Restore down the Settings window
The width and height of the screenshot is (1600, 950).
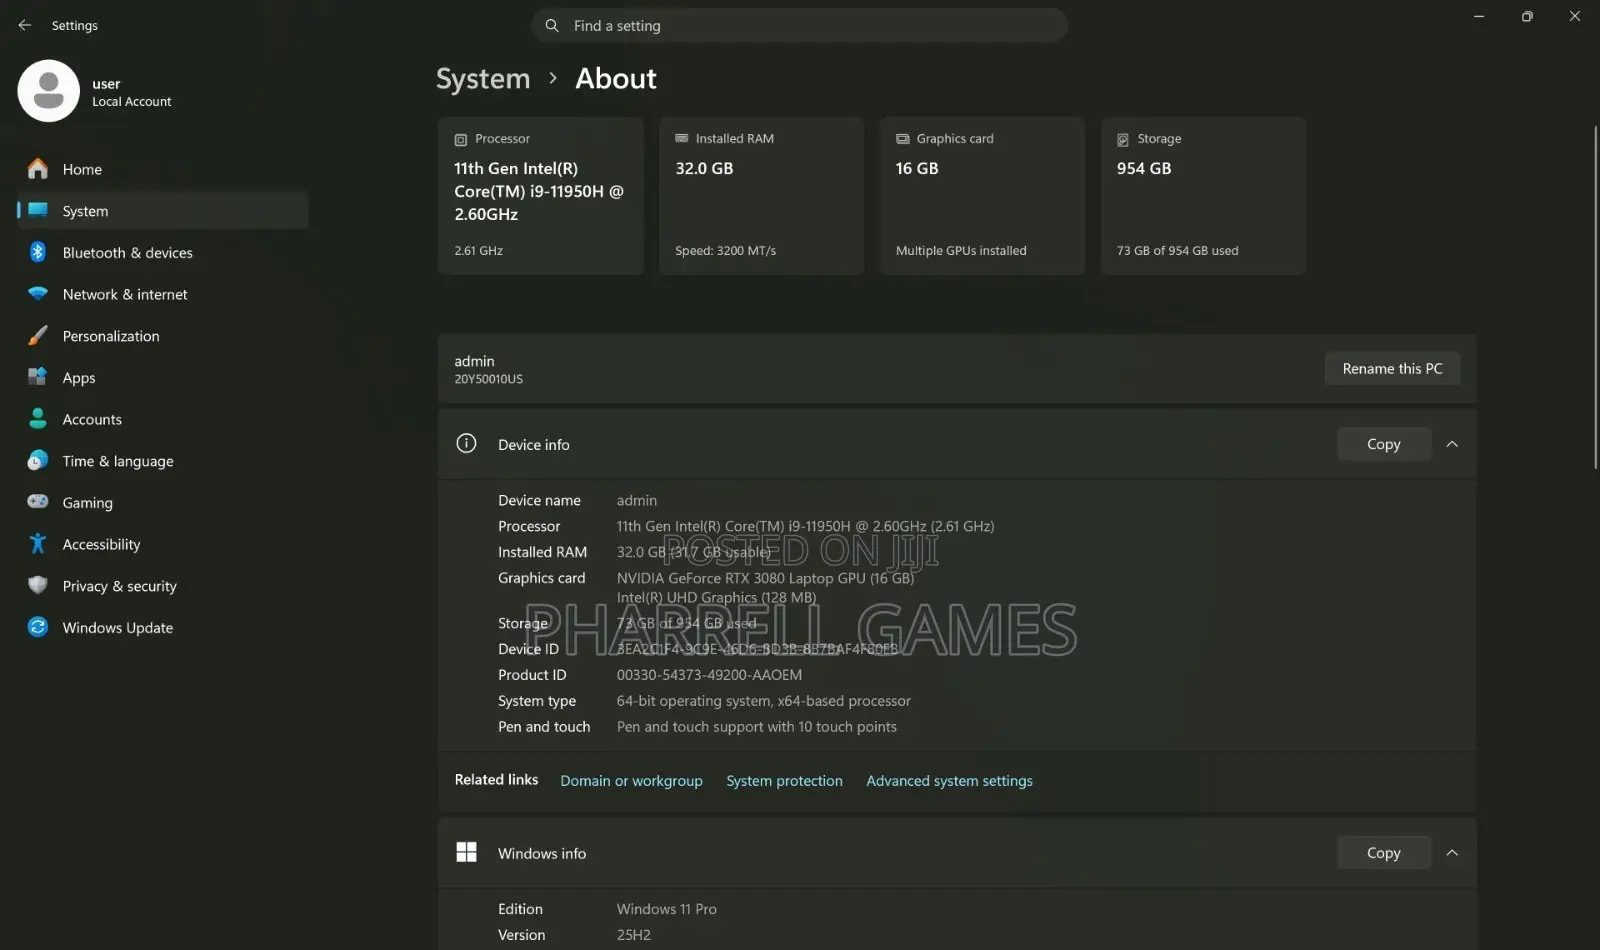(1527, 17)
